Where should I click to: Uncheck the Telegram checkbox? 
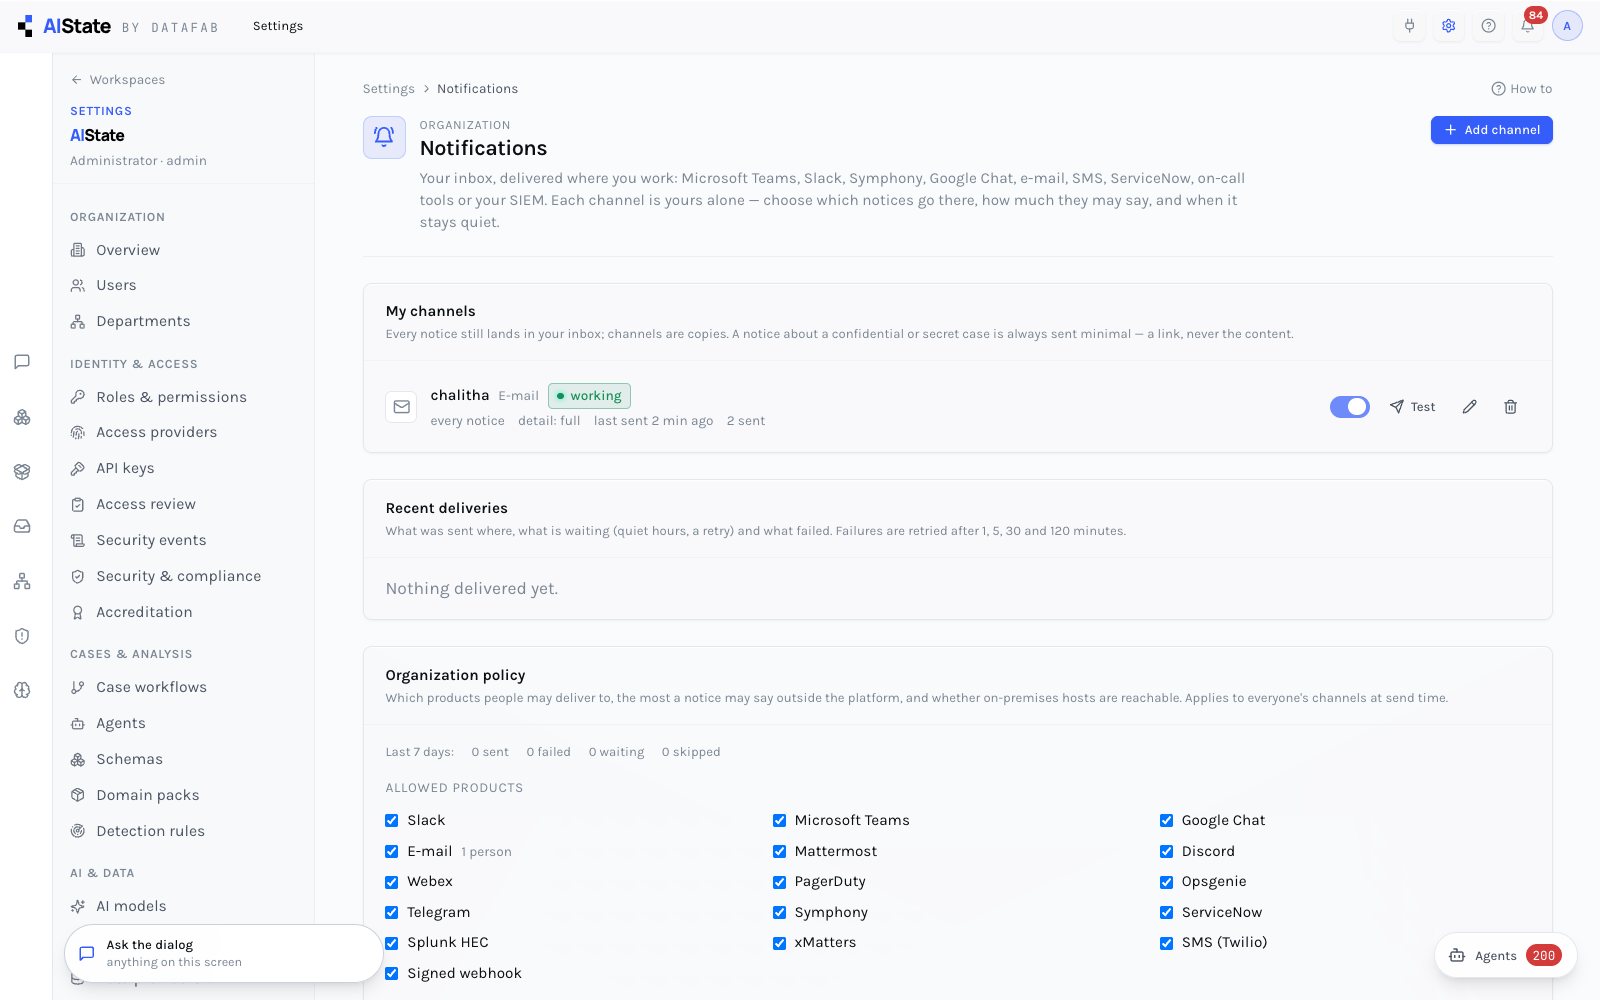392,912
